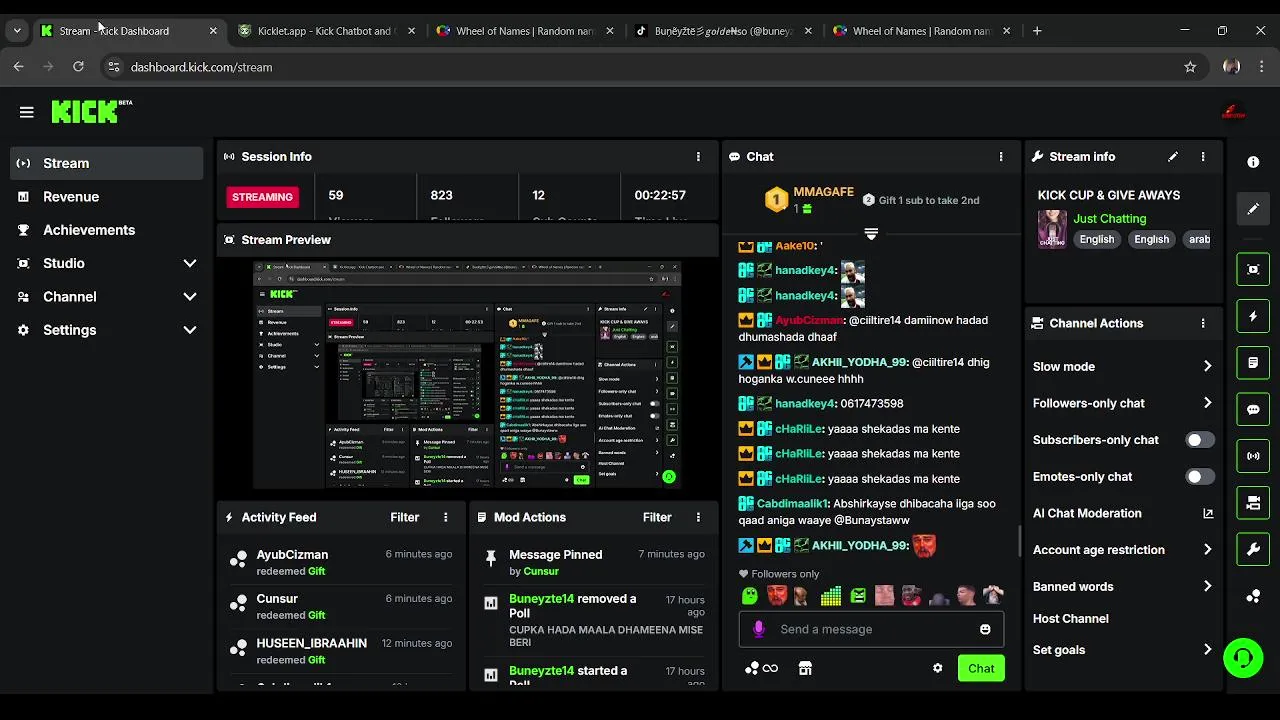Open the Activity Feed three-dot menu

pyautogui.click(x=446, y=517)
